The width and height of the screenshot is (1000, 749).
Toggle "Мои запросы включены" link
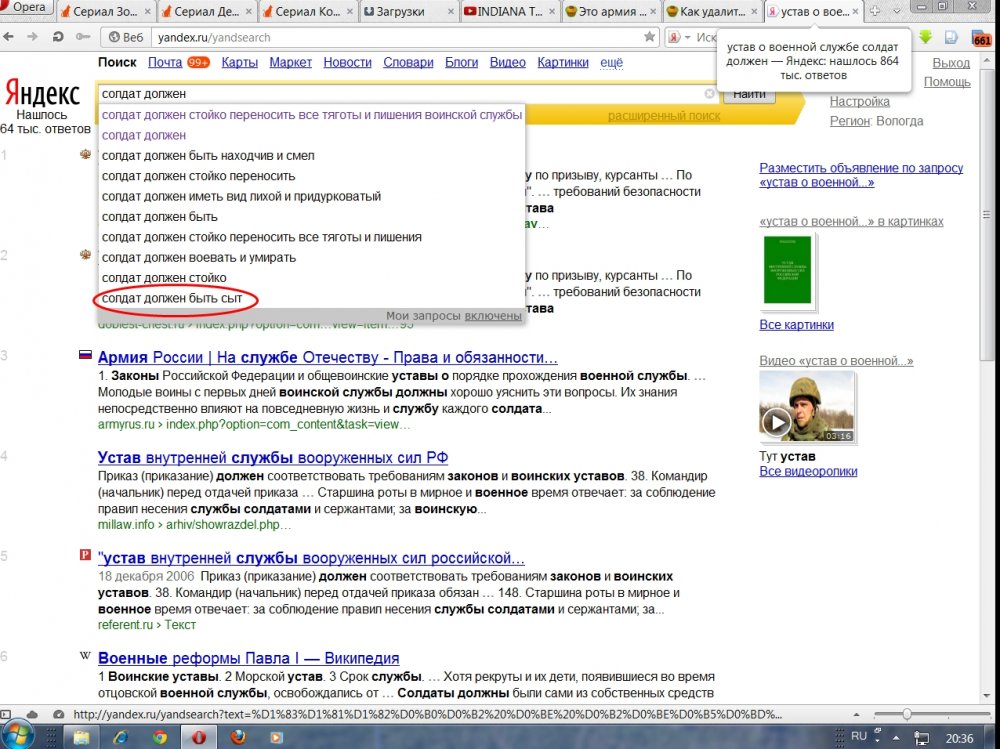pyautogui.click(x=492, y=316)
